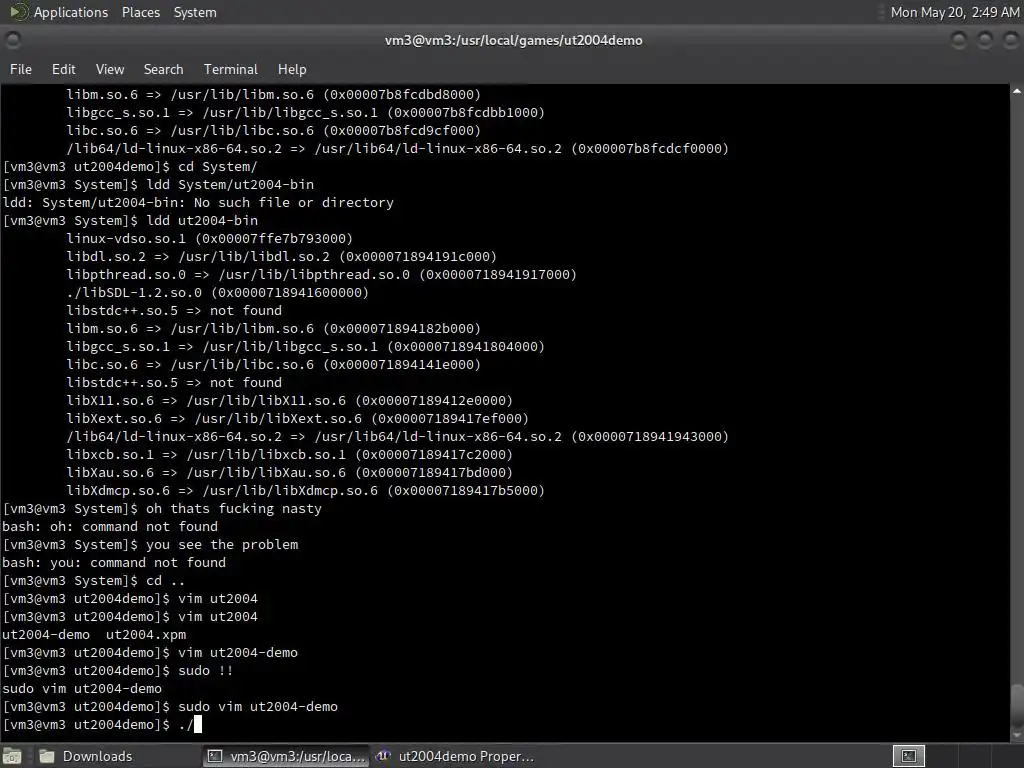Switch to the active workspace thumbnail

point(908,756)
